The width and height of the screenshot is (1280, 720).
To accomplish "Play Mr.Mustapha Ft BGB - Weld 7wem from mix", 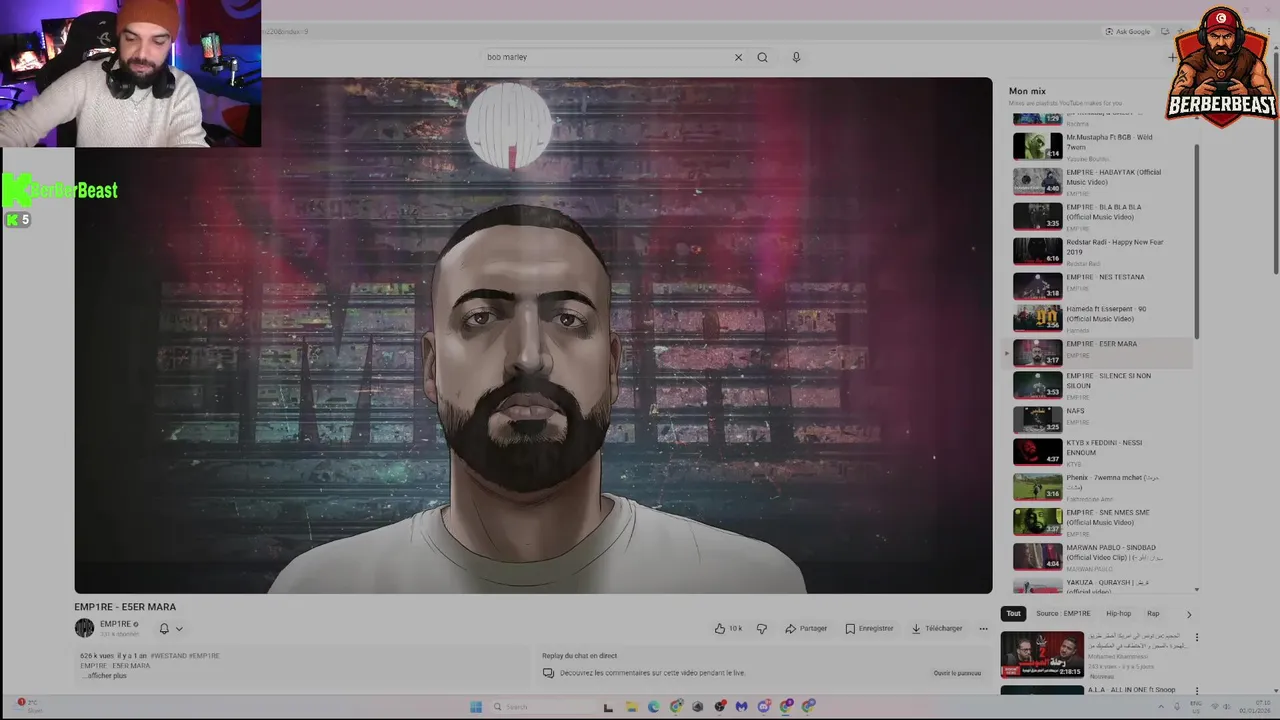I will [1100, 146].
